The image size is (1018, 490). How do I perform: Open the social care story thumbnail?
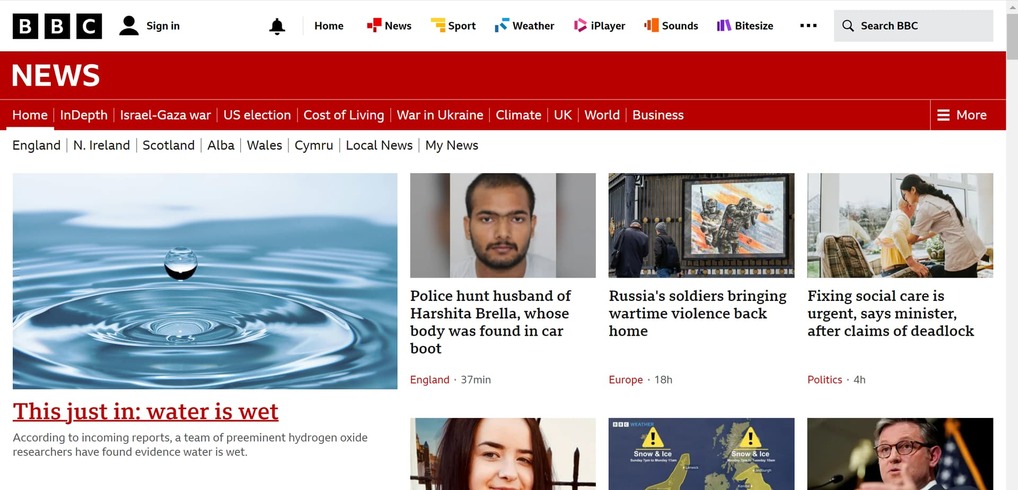pos(900,225)
